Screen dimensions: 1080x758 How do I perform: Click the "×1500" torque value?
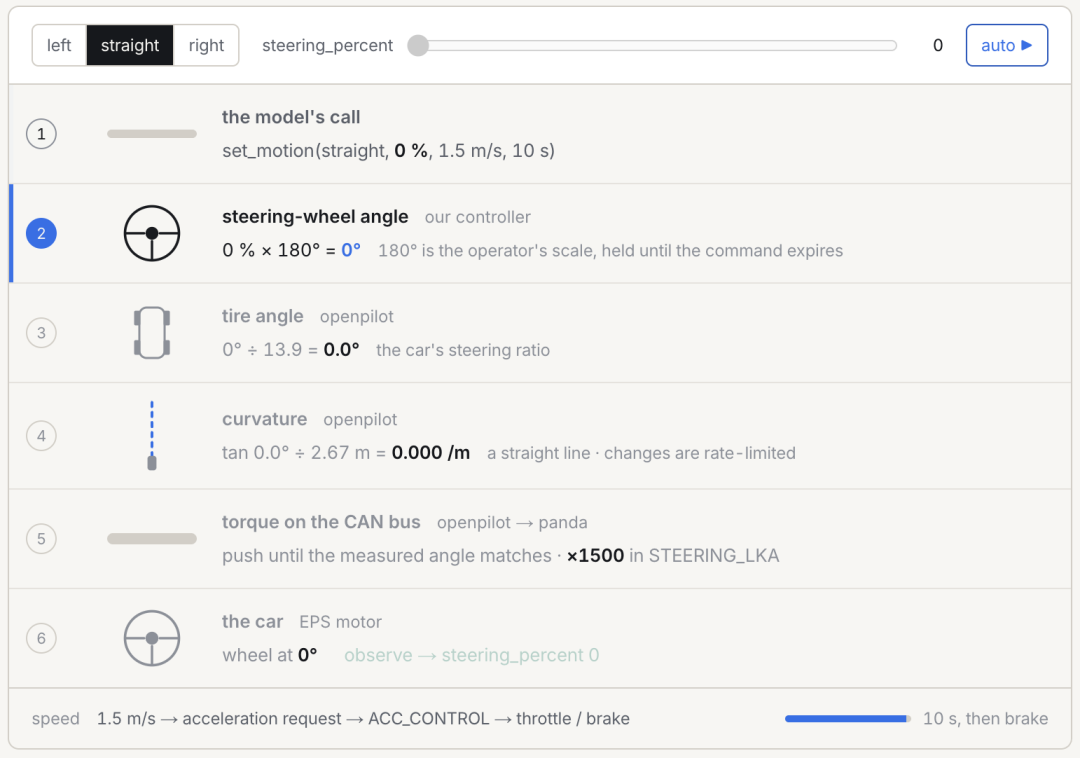coord(595,556)
